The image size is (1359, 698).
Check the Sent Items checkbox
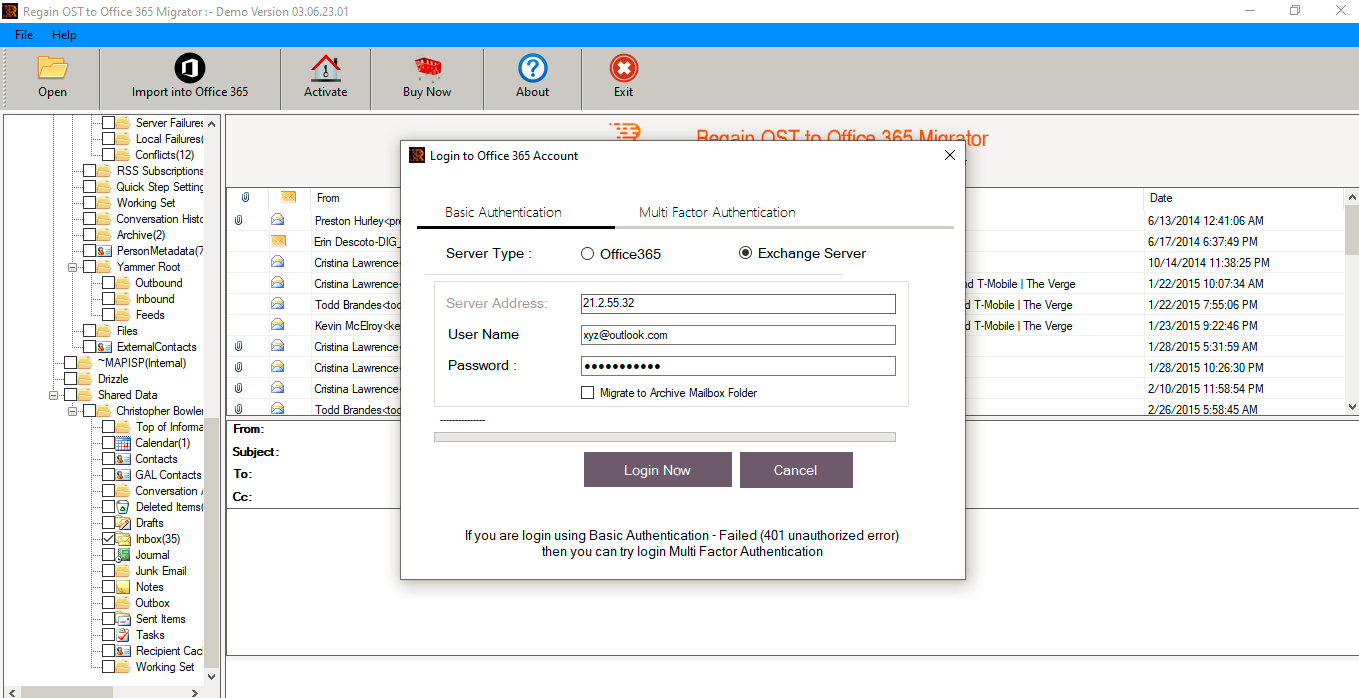click(108, 619)
